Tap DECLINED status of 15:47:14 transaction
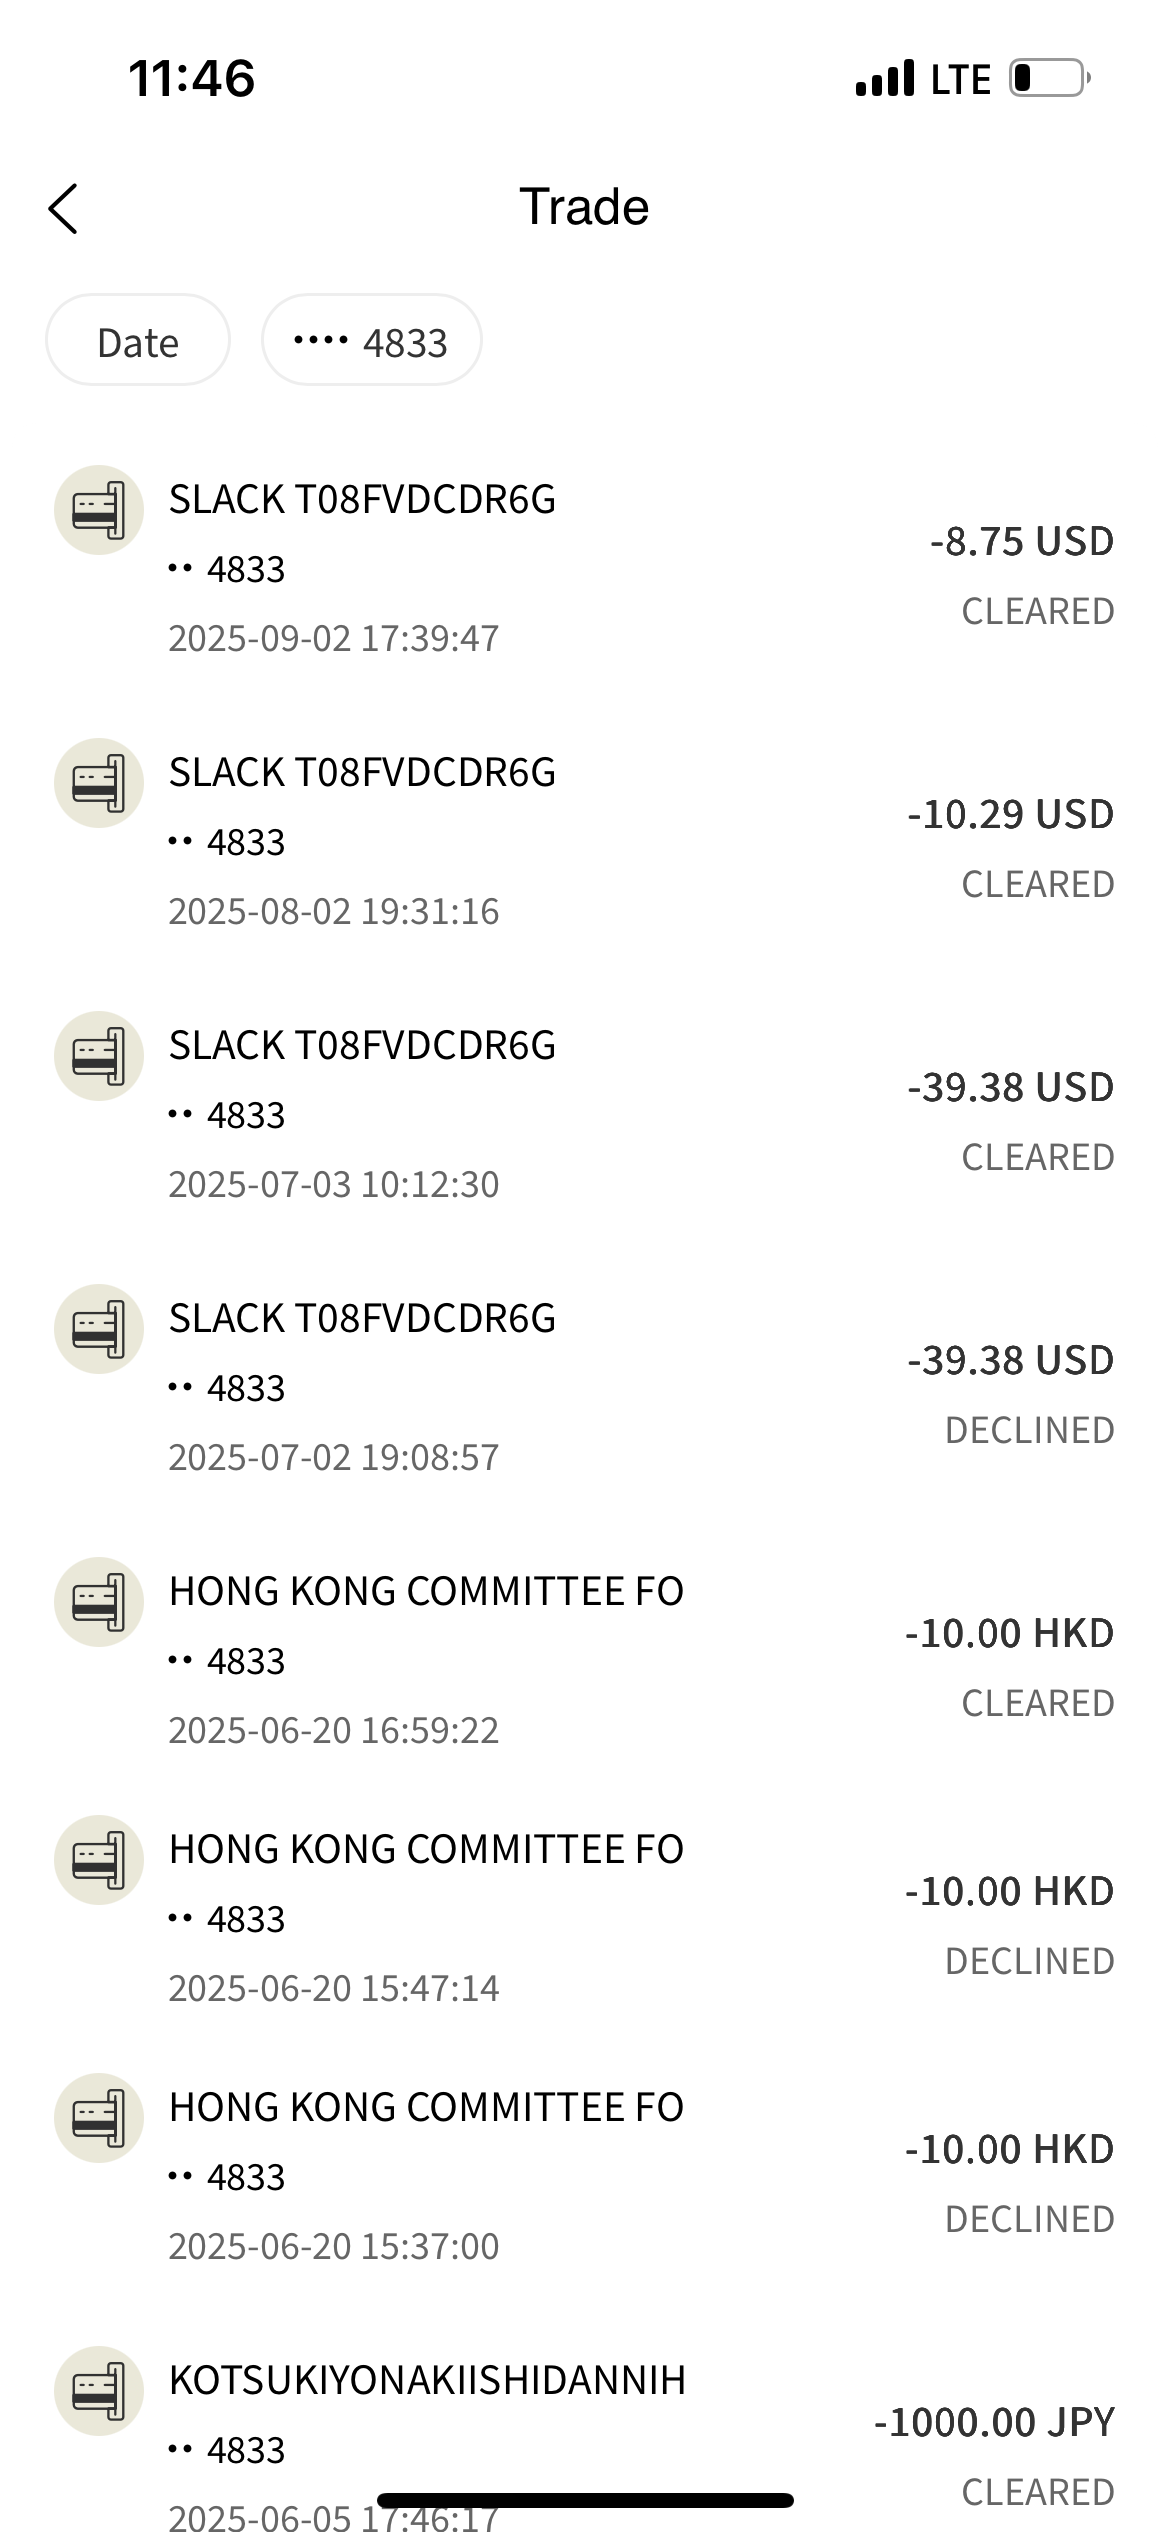This screenshot has height=2532, width=1170. tap(1029, 1962)
